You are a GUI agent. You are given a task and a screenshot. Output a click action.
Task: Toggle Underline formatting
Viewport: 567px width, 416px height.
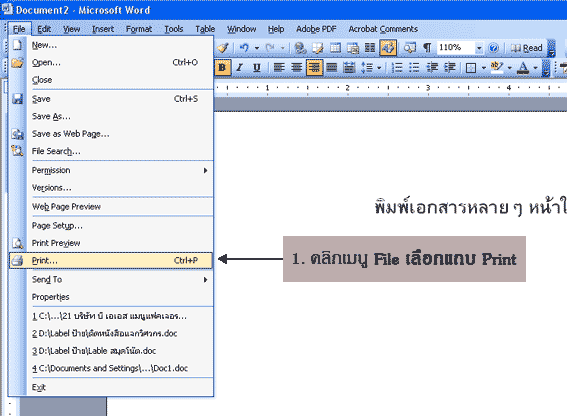257,67
